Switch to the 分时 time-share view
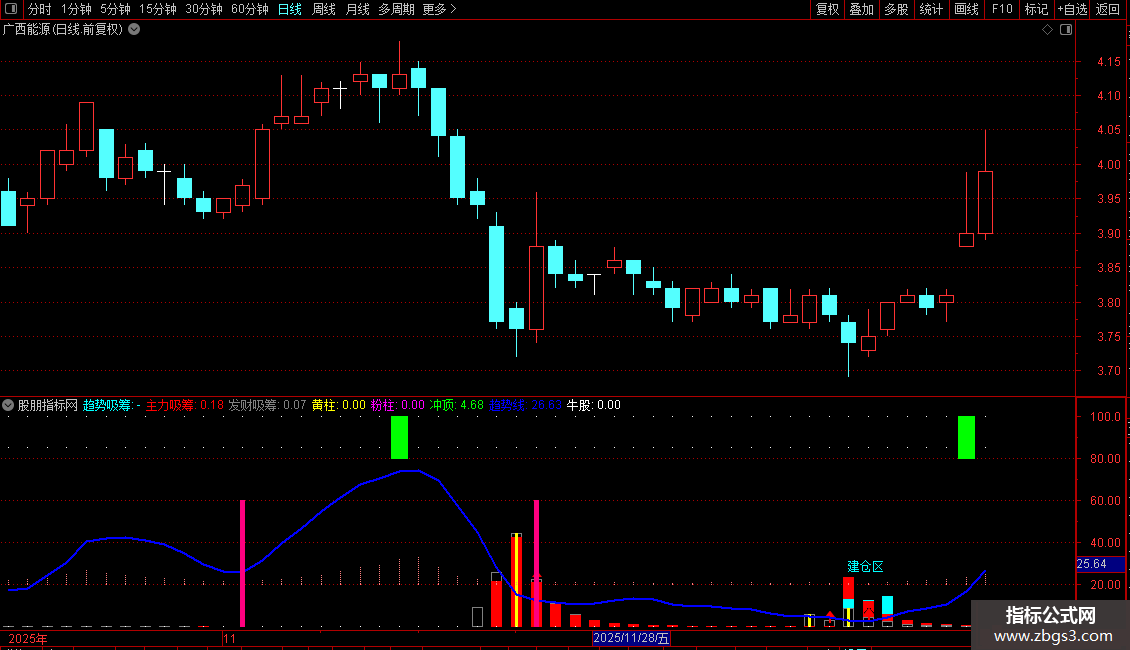The width and height of the screenshot is (1130, 650). coord(40,9)
